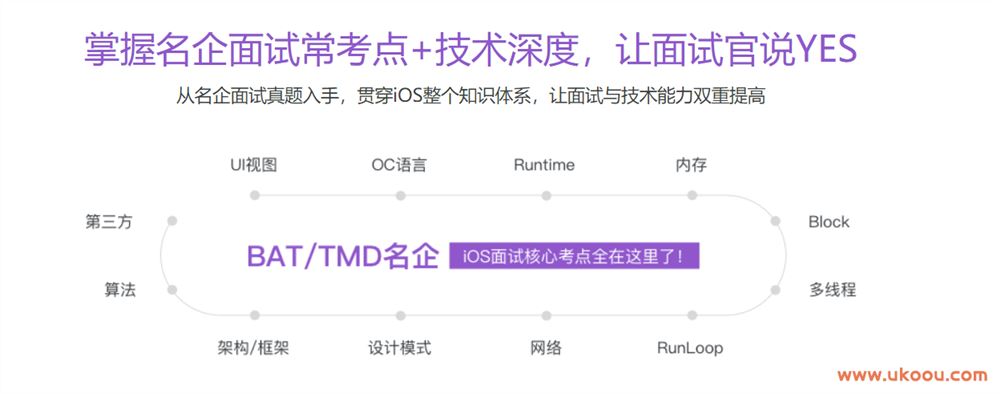Click the node dot beside 'Block'
The image size is (1000, 394).
pyautogui.click(x=775, y=221)
